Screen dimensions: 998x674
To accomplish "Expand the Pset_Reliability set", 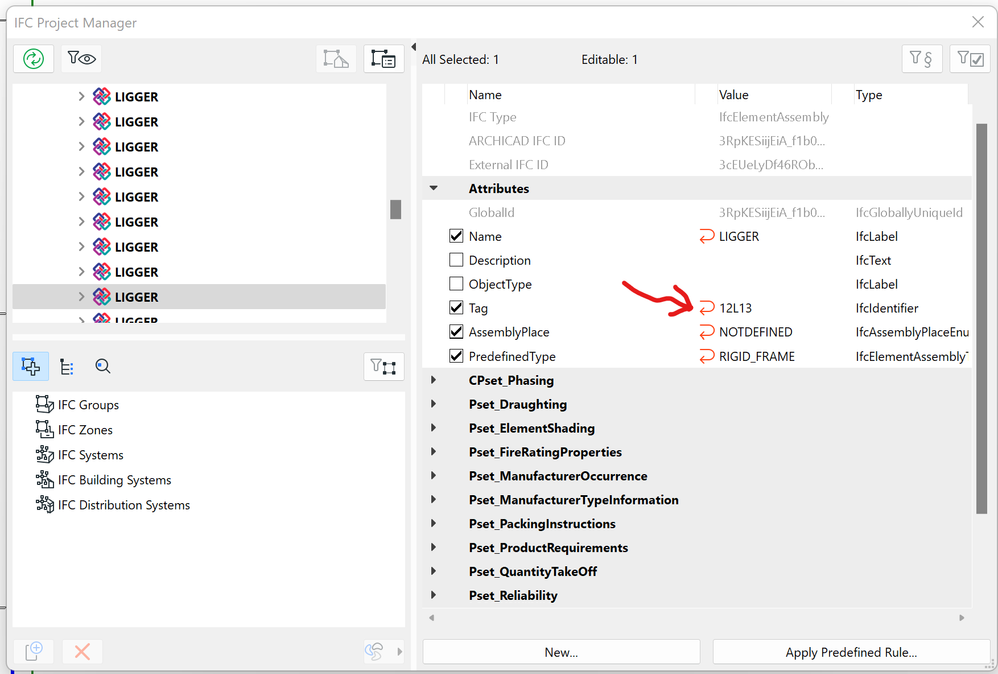I will 433,595.
